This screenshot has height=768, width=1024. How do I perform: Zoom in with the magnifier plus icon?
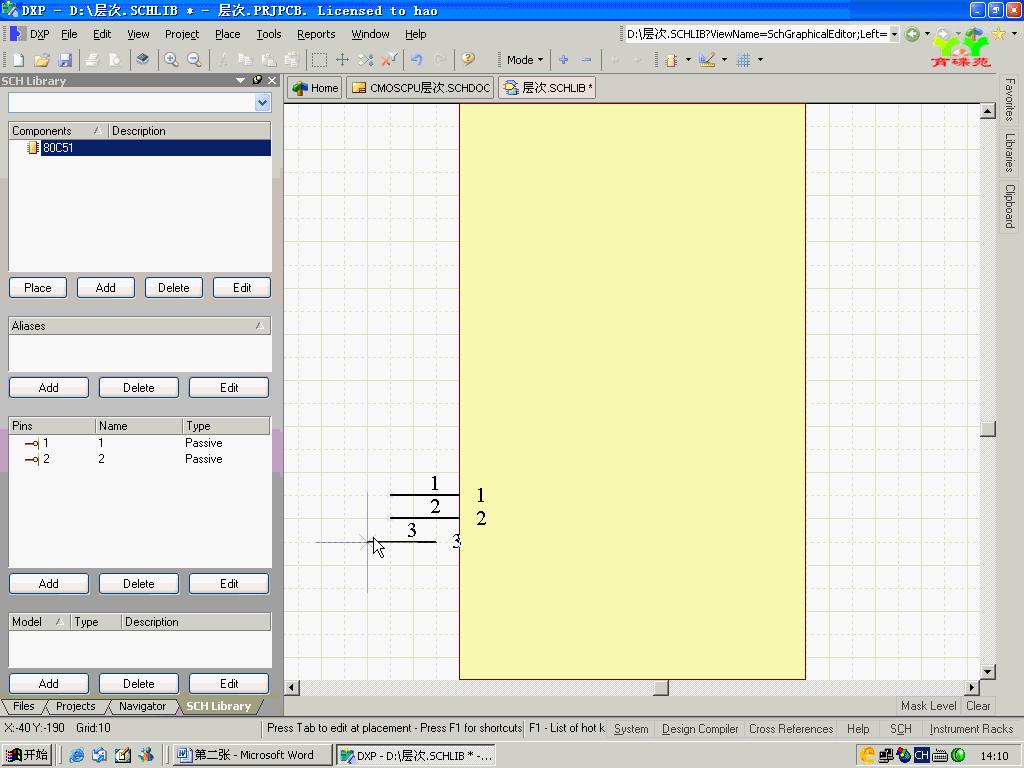(171, 60)
